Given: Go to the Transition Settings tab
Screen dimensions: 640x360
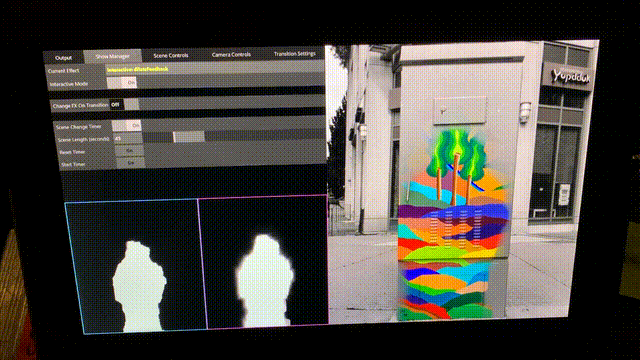Looking at the screenshot, I should (294, 53).
